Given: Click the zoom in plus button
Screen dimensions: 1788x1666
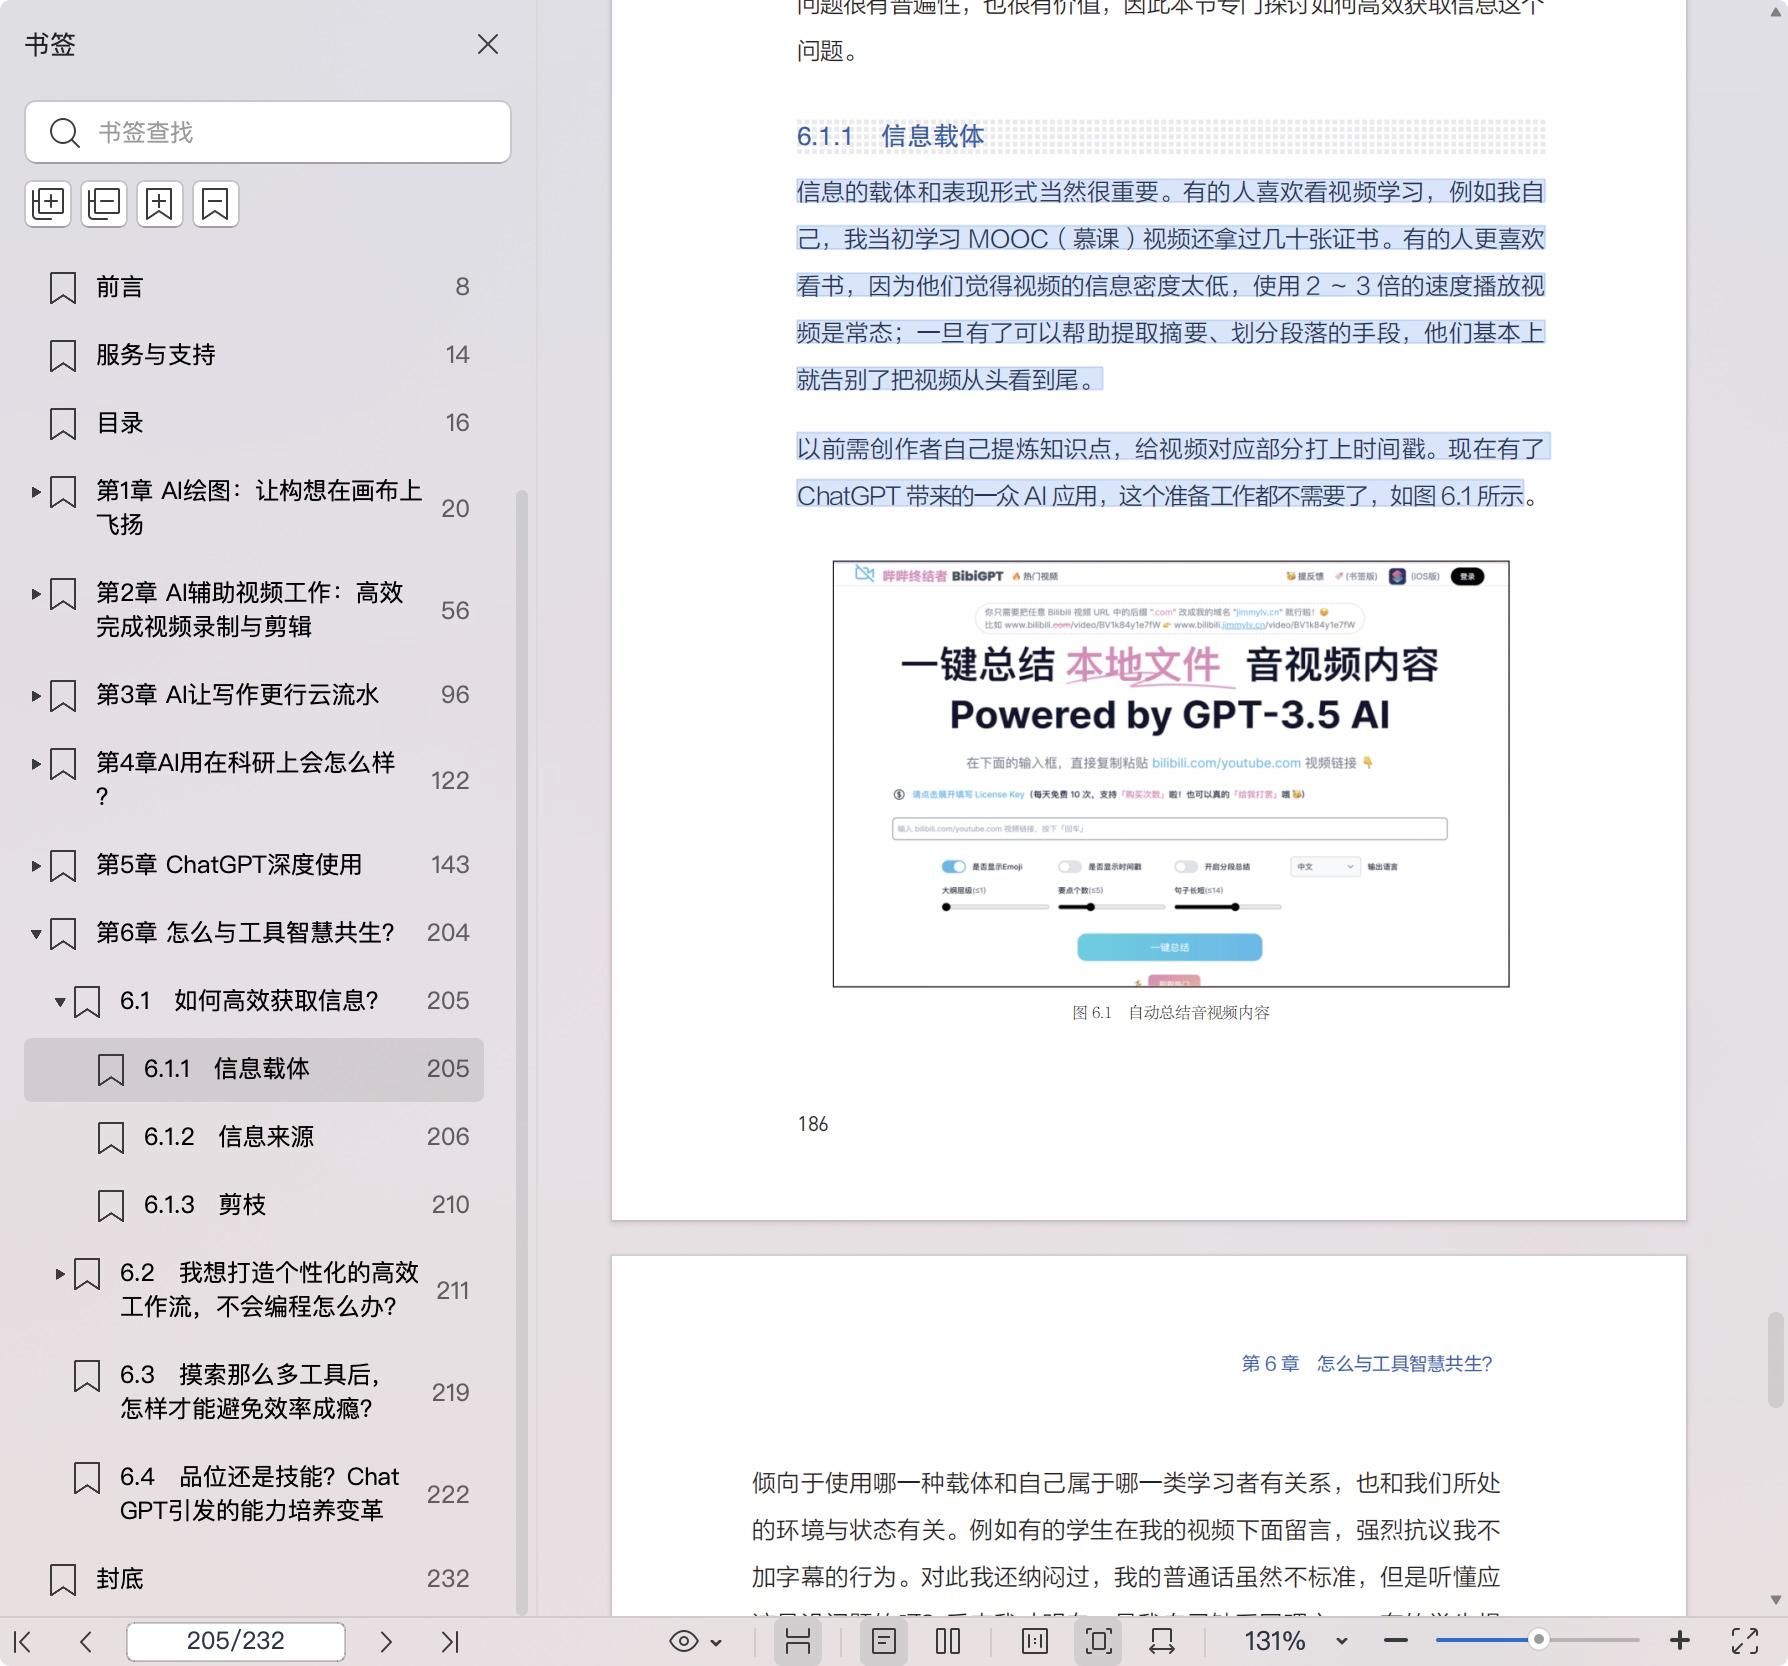Looking at the screenshot, I should pos(1680,1641).
